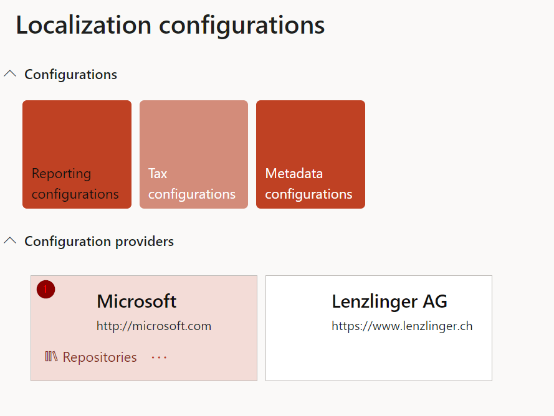Open the Tax configurations tile
Viewport: 554px width, 416px height.
pyautogui.click(x=194, y=154)
